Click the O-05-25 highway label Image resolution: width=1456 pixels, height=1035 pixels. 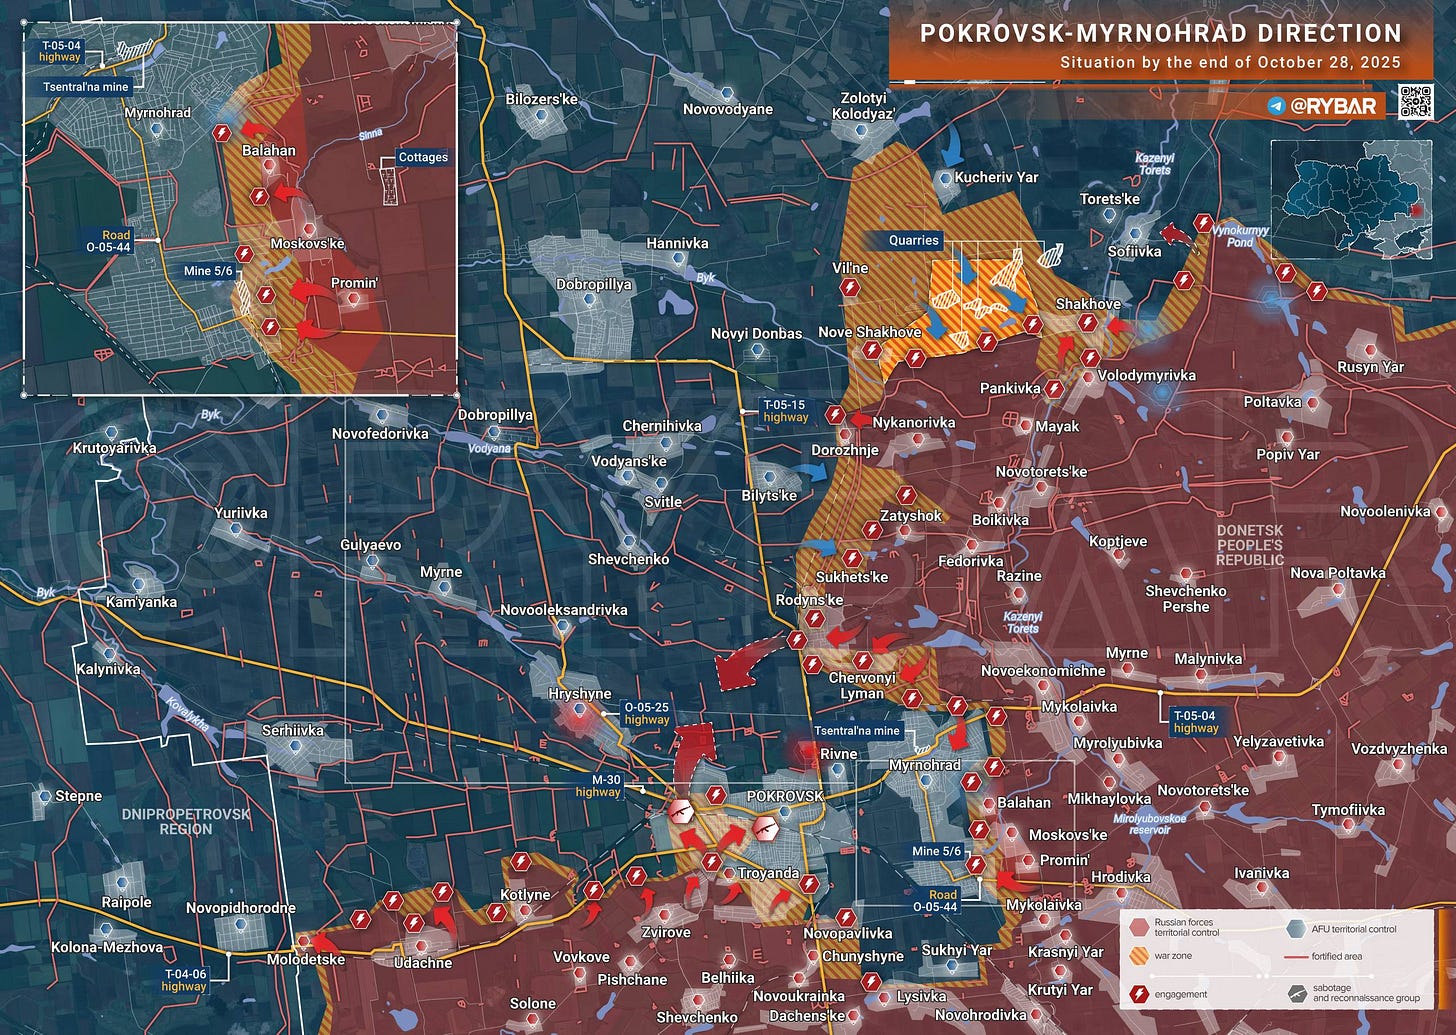(646, 713)
